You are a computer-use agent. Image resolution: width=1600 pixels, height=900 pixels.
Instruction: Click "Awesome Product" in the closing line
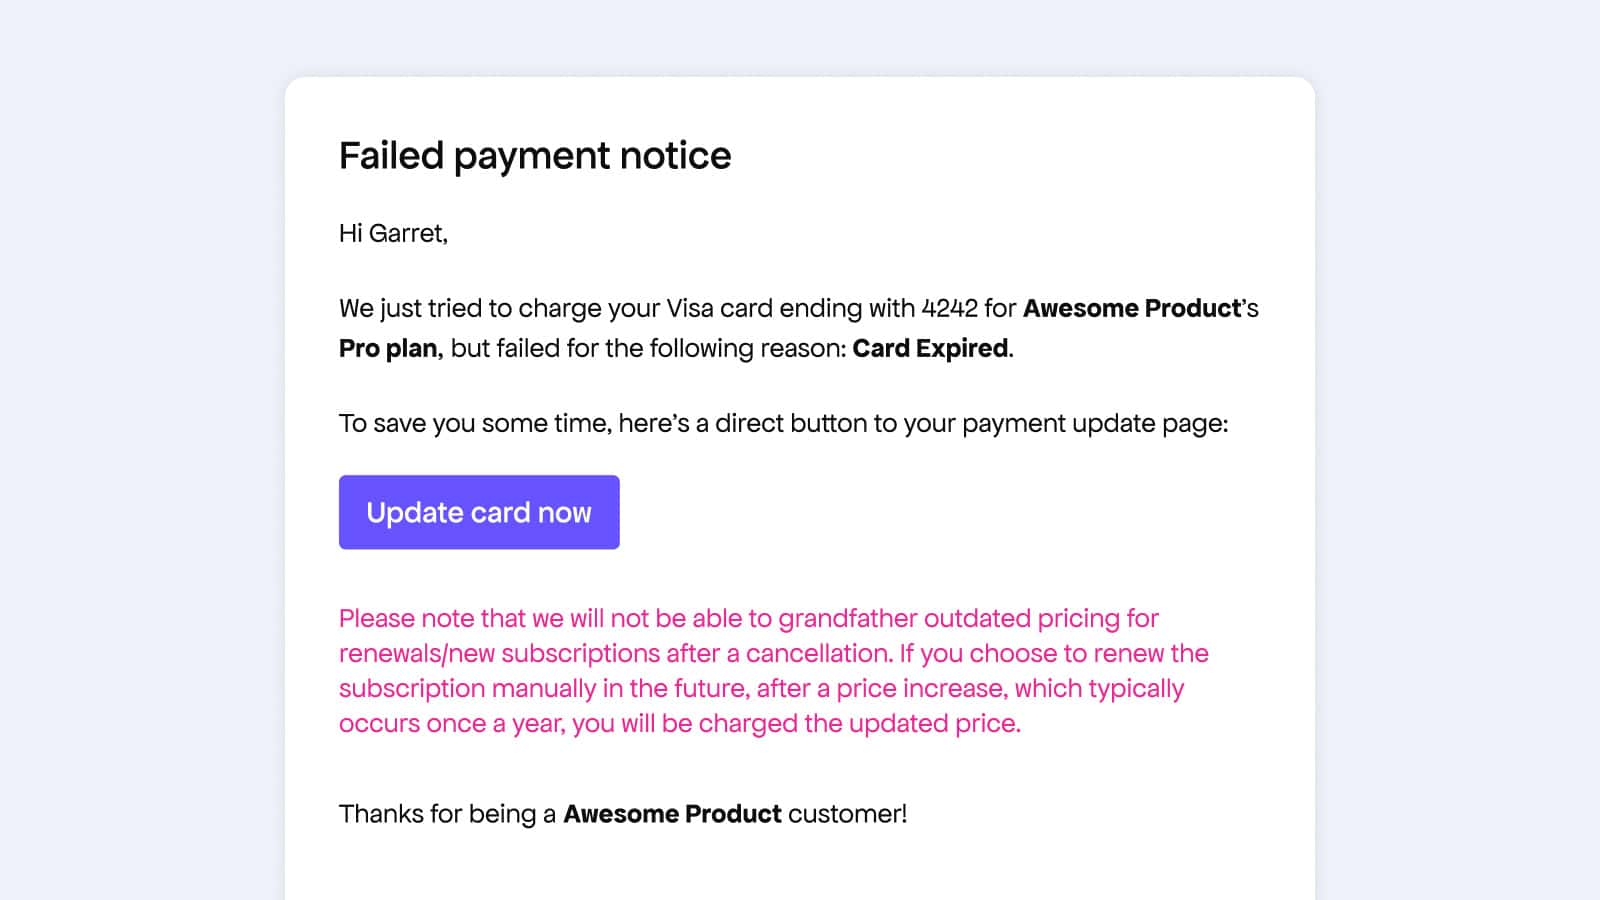pos(672,814)
